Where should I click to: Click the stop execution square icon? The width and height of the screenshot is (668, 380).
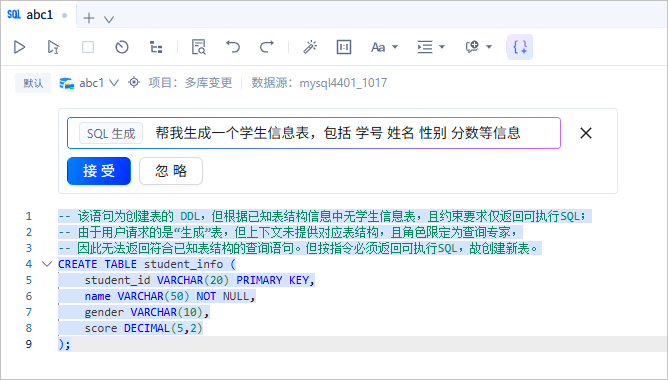coord(88,47)
